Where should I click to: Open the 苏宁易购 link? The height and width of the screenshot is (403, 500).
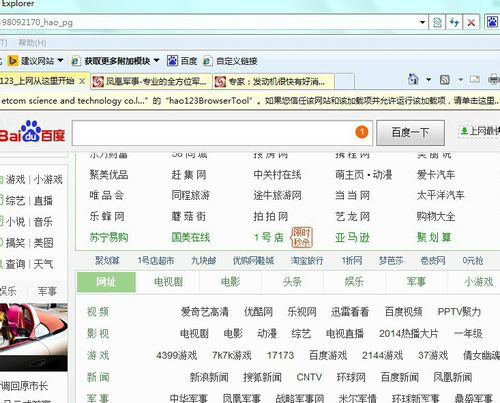coord(109,237)
